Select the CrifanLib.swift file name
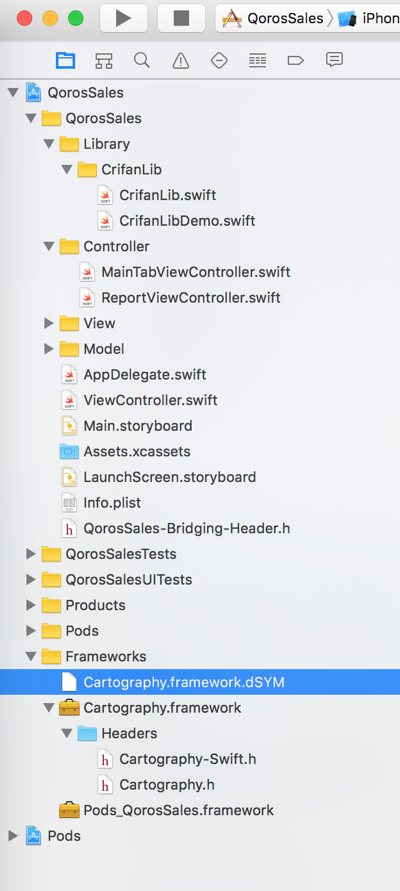400x891 pixels. coord(168,195)
